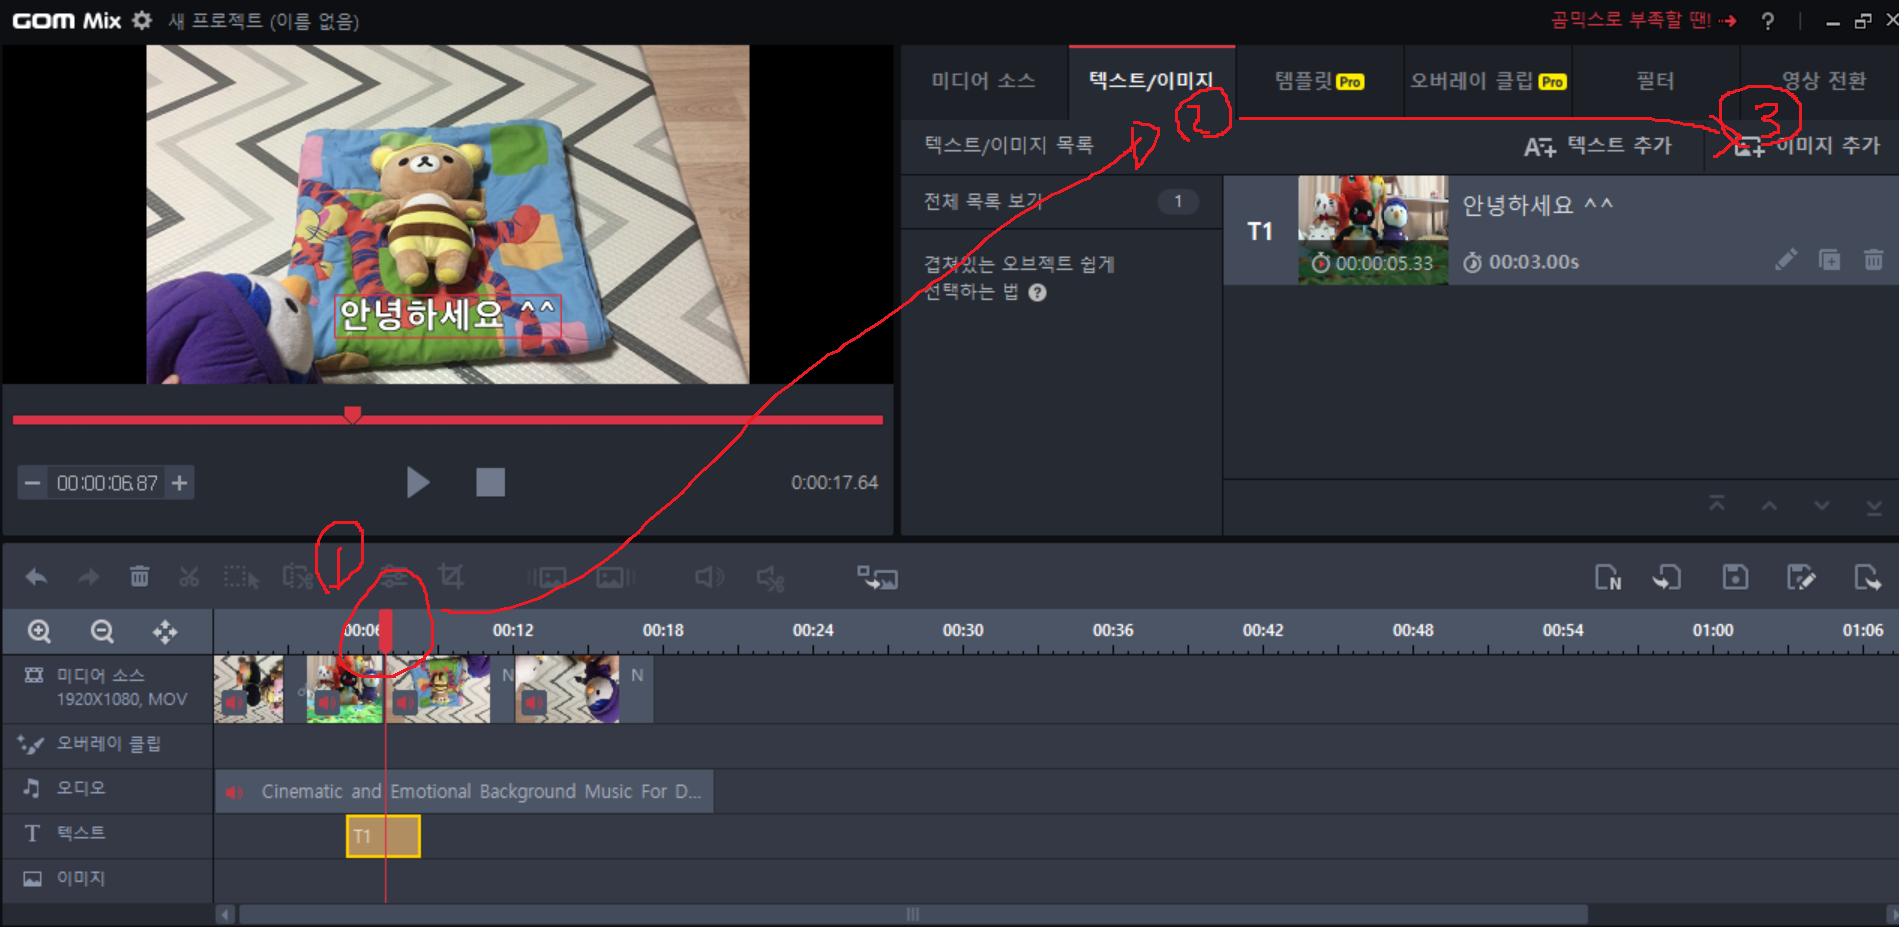Fit the timeline with the four-arrow icon
The height and width of the screenshot is (927, 1899).
[165, 631]
